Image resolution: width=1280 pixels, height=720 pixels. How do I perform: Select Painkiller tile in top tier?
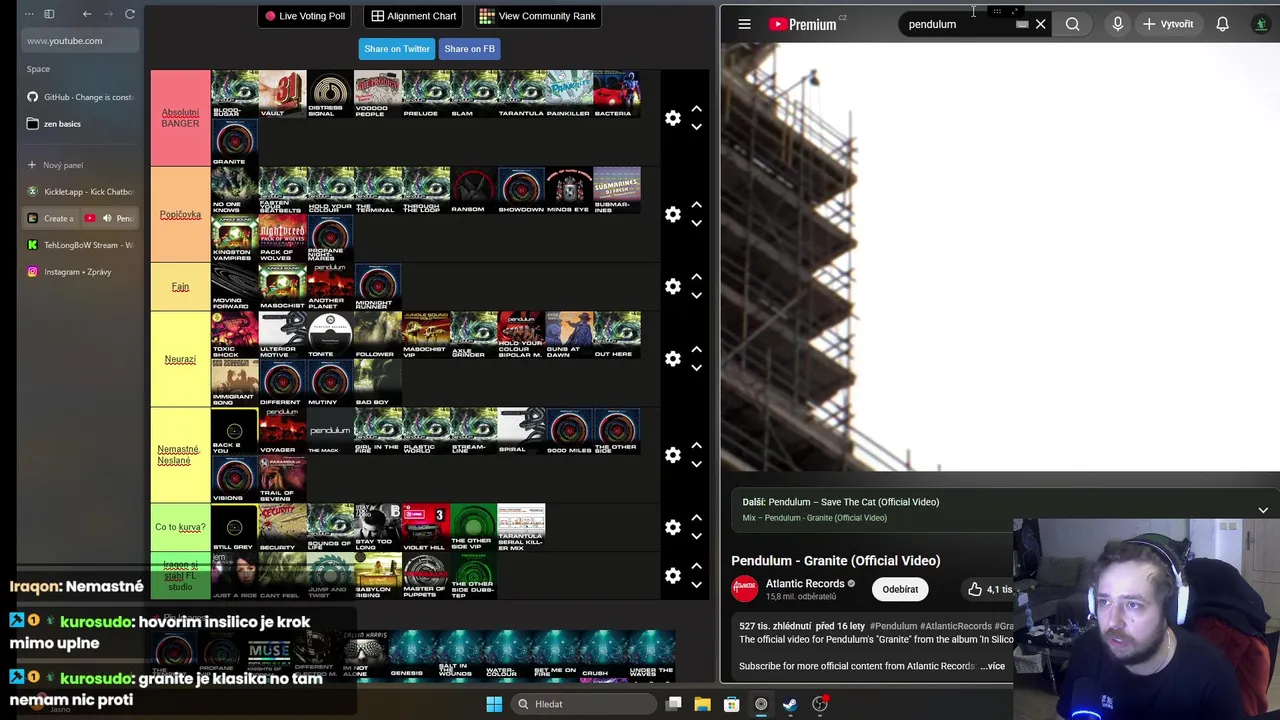point(569,94)
